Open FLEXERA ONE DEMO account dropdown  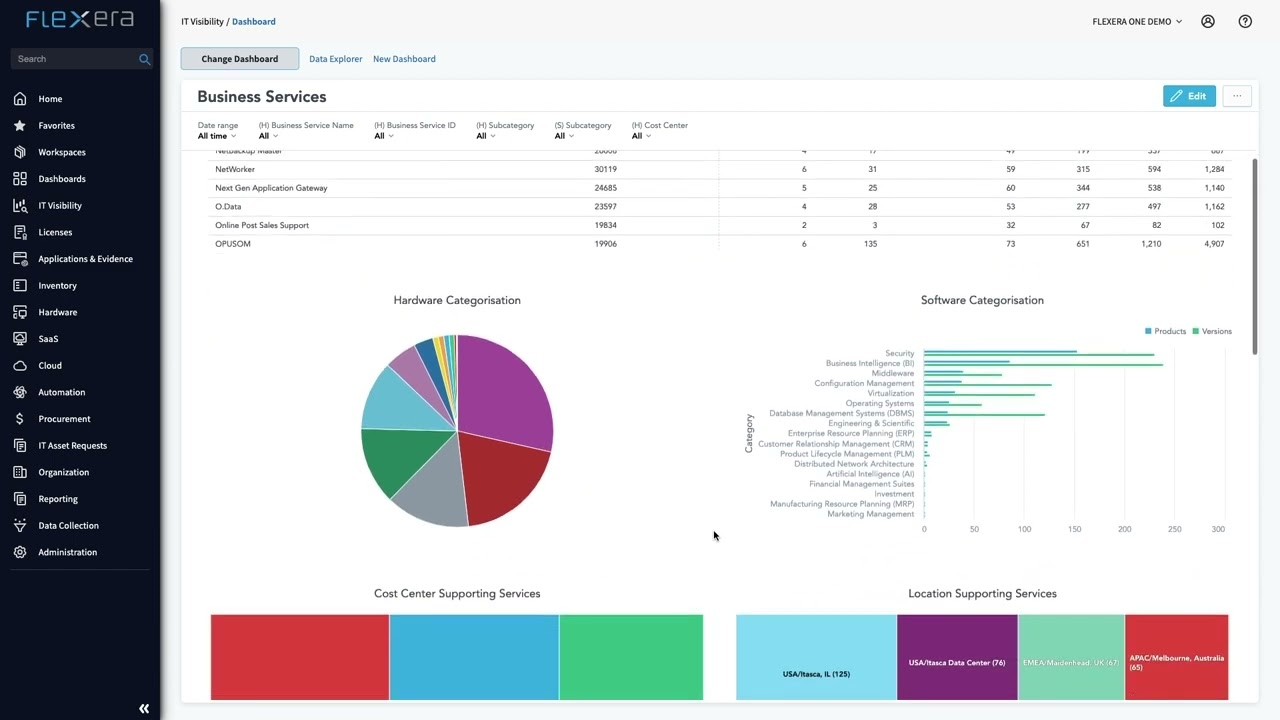click(1137, 21)
